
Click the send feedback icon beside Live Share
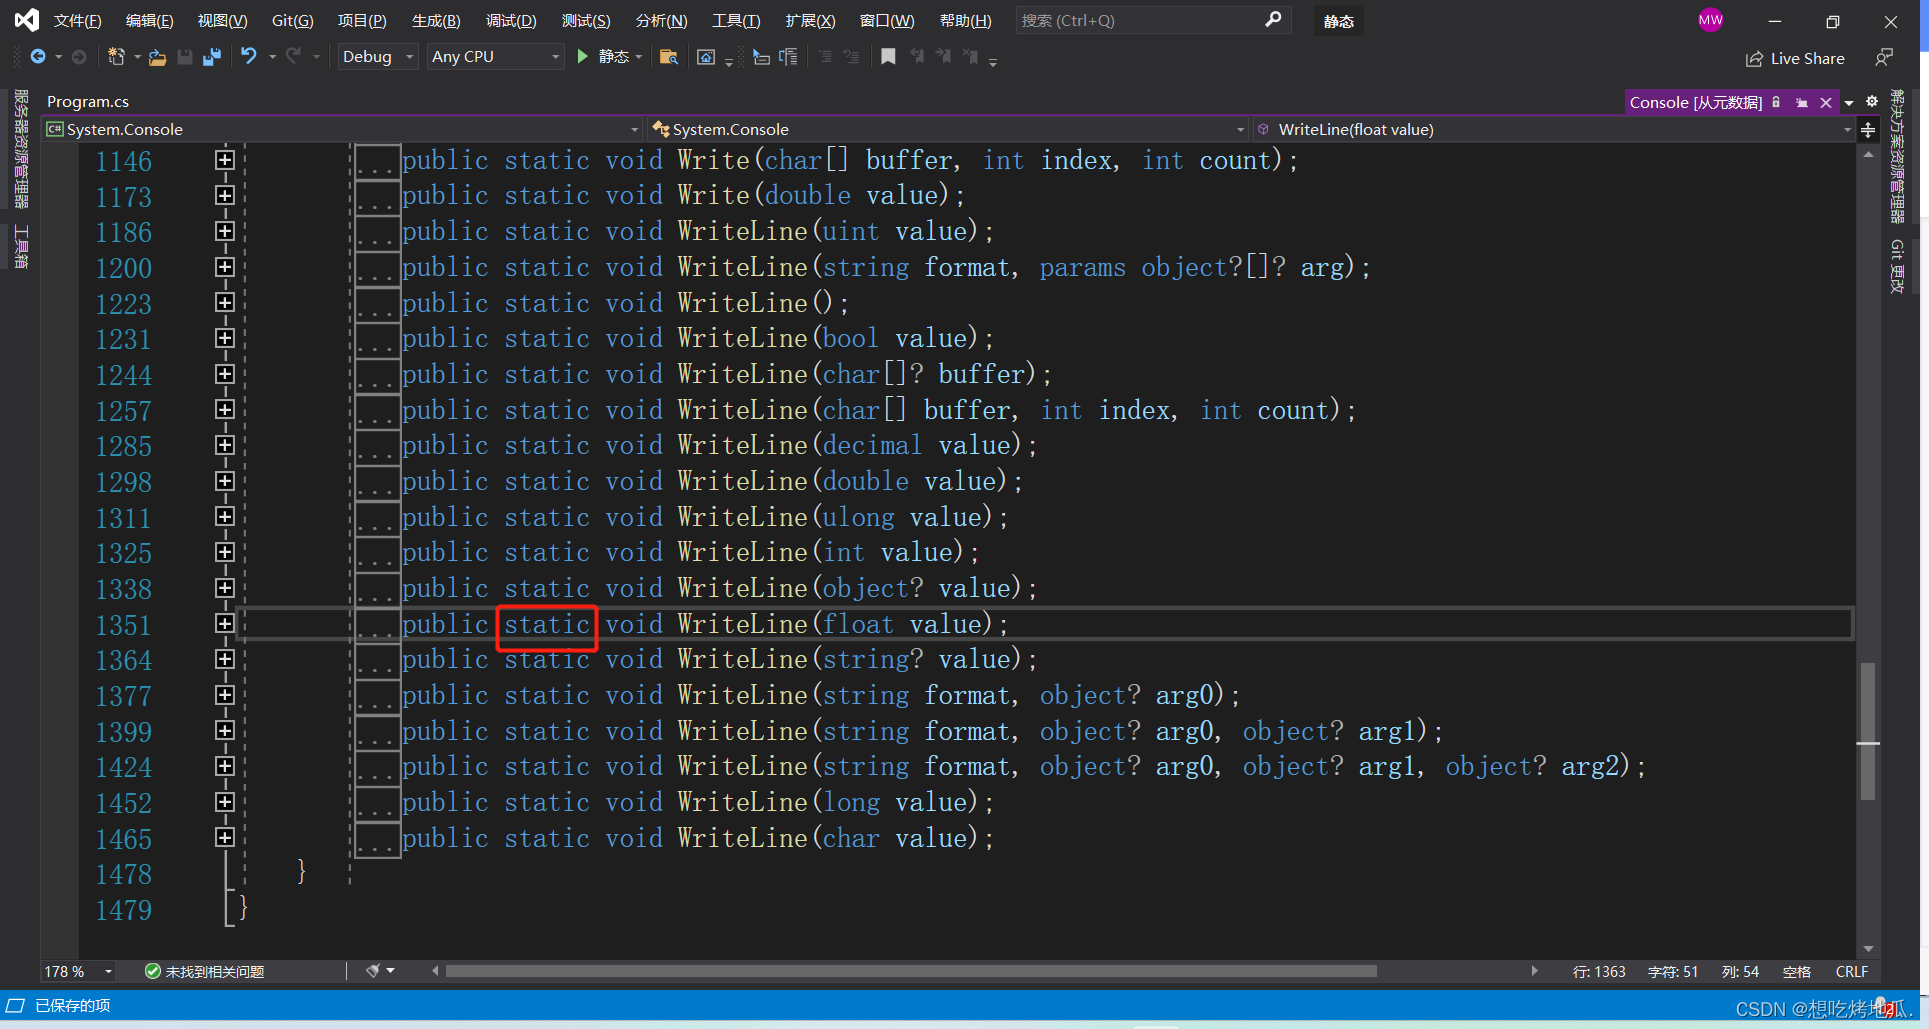[x=1884, y=58]
